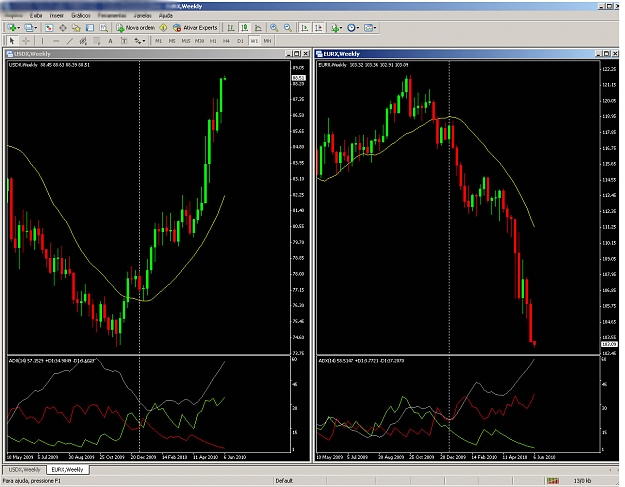Zoom in using the magnifier plus icon
The height and width of the screenshot is (487, 625).
click(274, 27)
